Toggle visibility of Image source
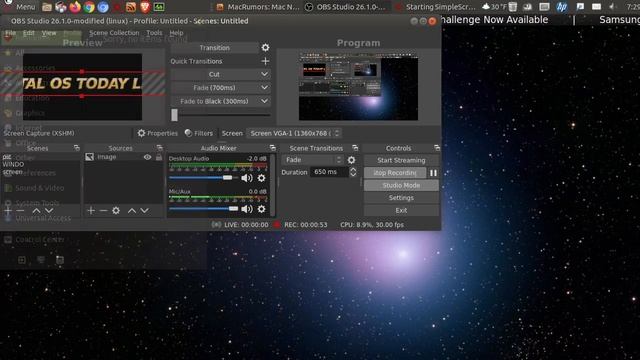 (147, 157)
